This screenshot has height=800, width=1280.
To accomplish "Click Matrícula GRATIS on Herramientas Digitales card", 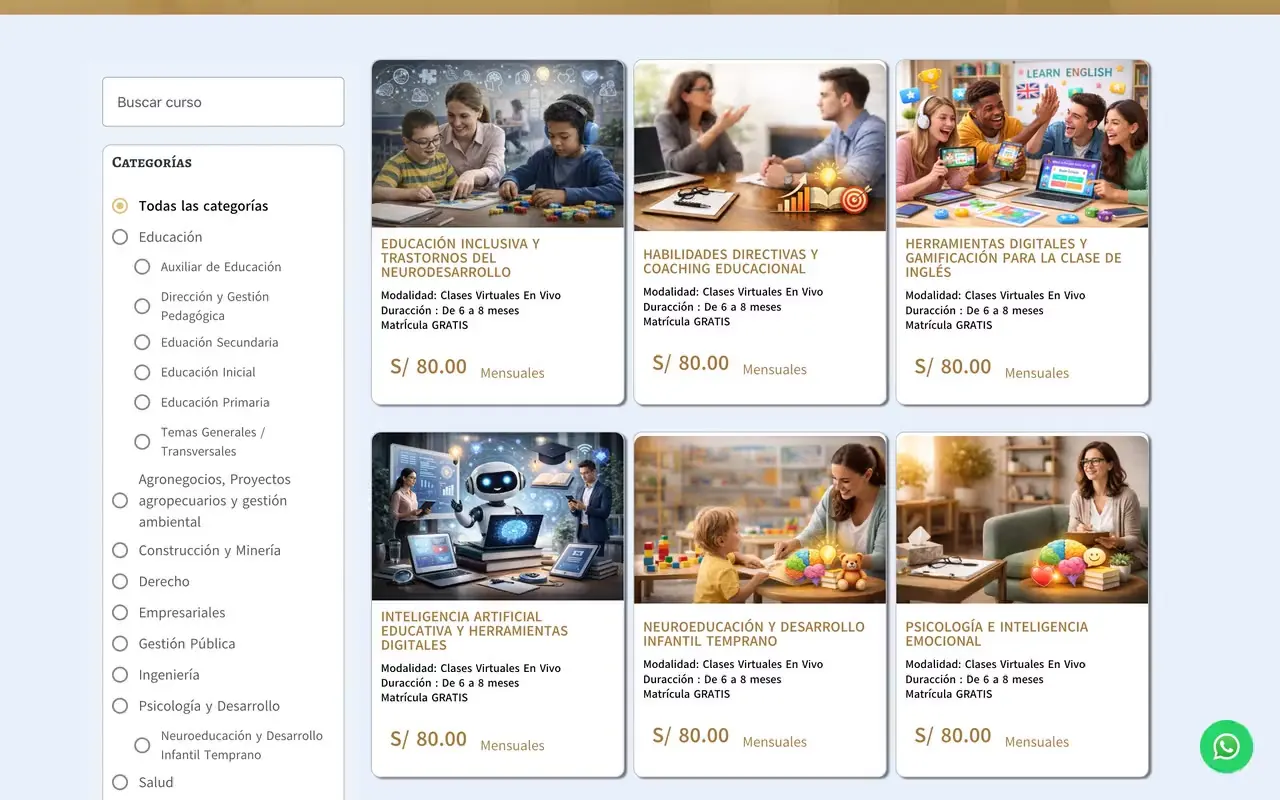I will click(949, 325).
